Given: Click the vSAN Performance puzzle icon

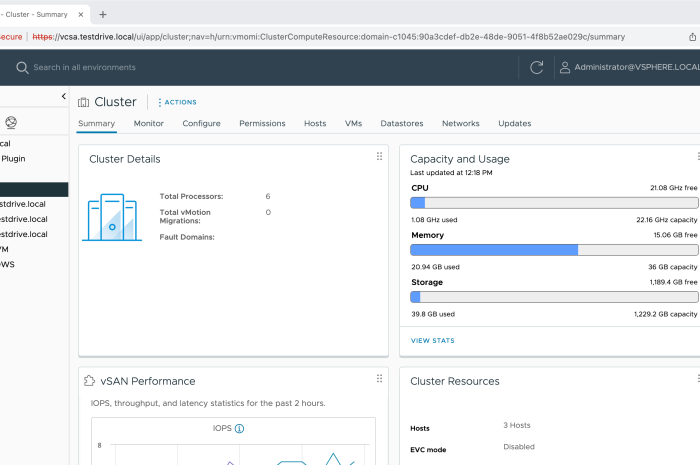Looking at the screenshot, I should [x=89, y=381].
